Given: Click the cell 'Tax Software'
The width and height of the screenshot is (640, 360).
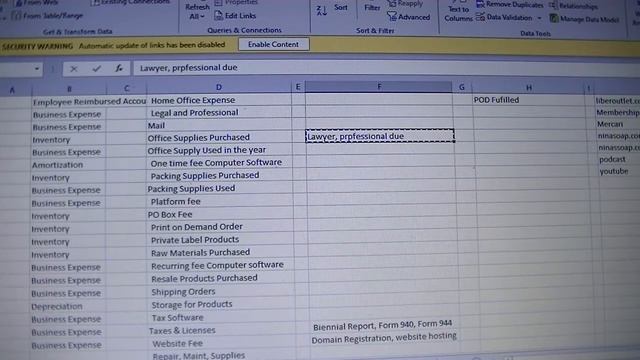Looking at the screenshot, I should pos(178,318).
